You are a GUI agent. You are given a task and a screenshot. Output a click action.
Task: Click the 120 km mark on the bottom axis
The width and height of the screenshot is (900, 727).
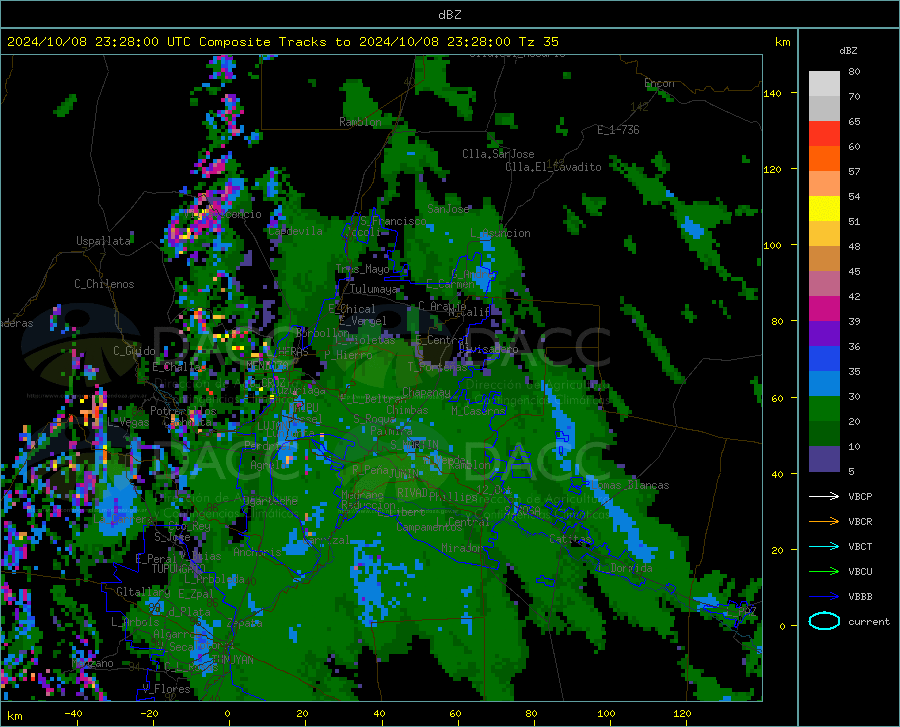coord(682,713)
